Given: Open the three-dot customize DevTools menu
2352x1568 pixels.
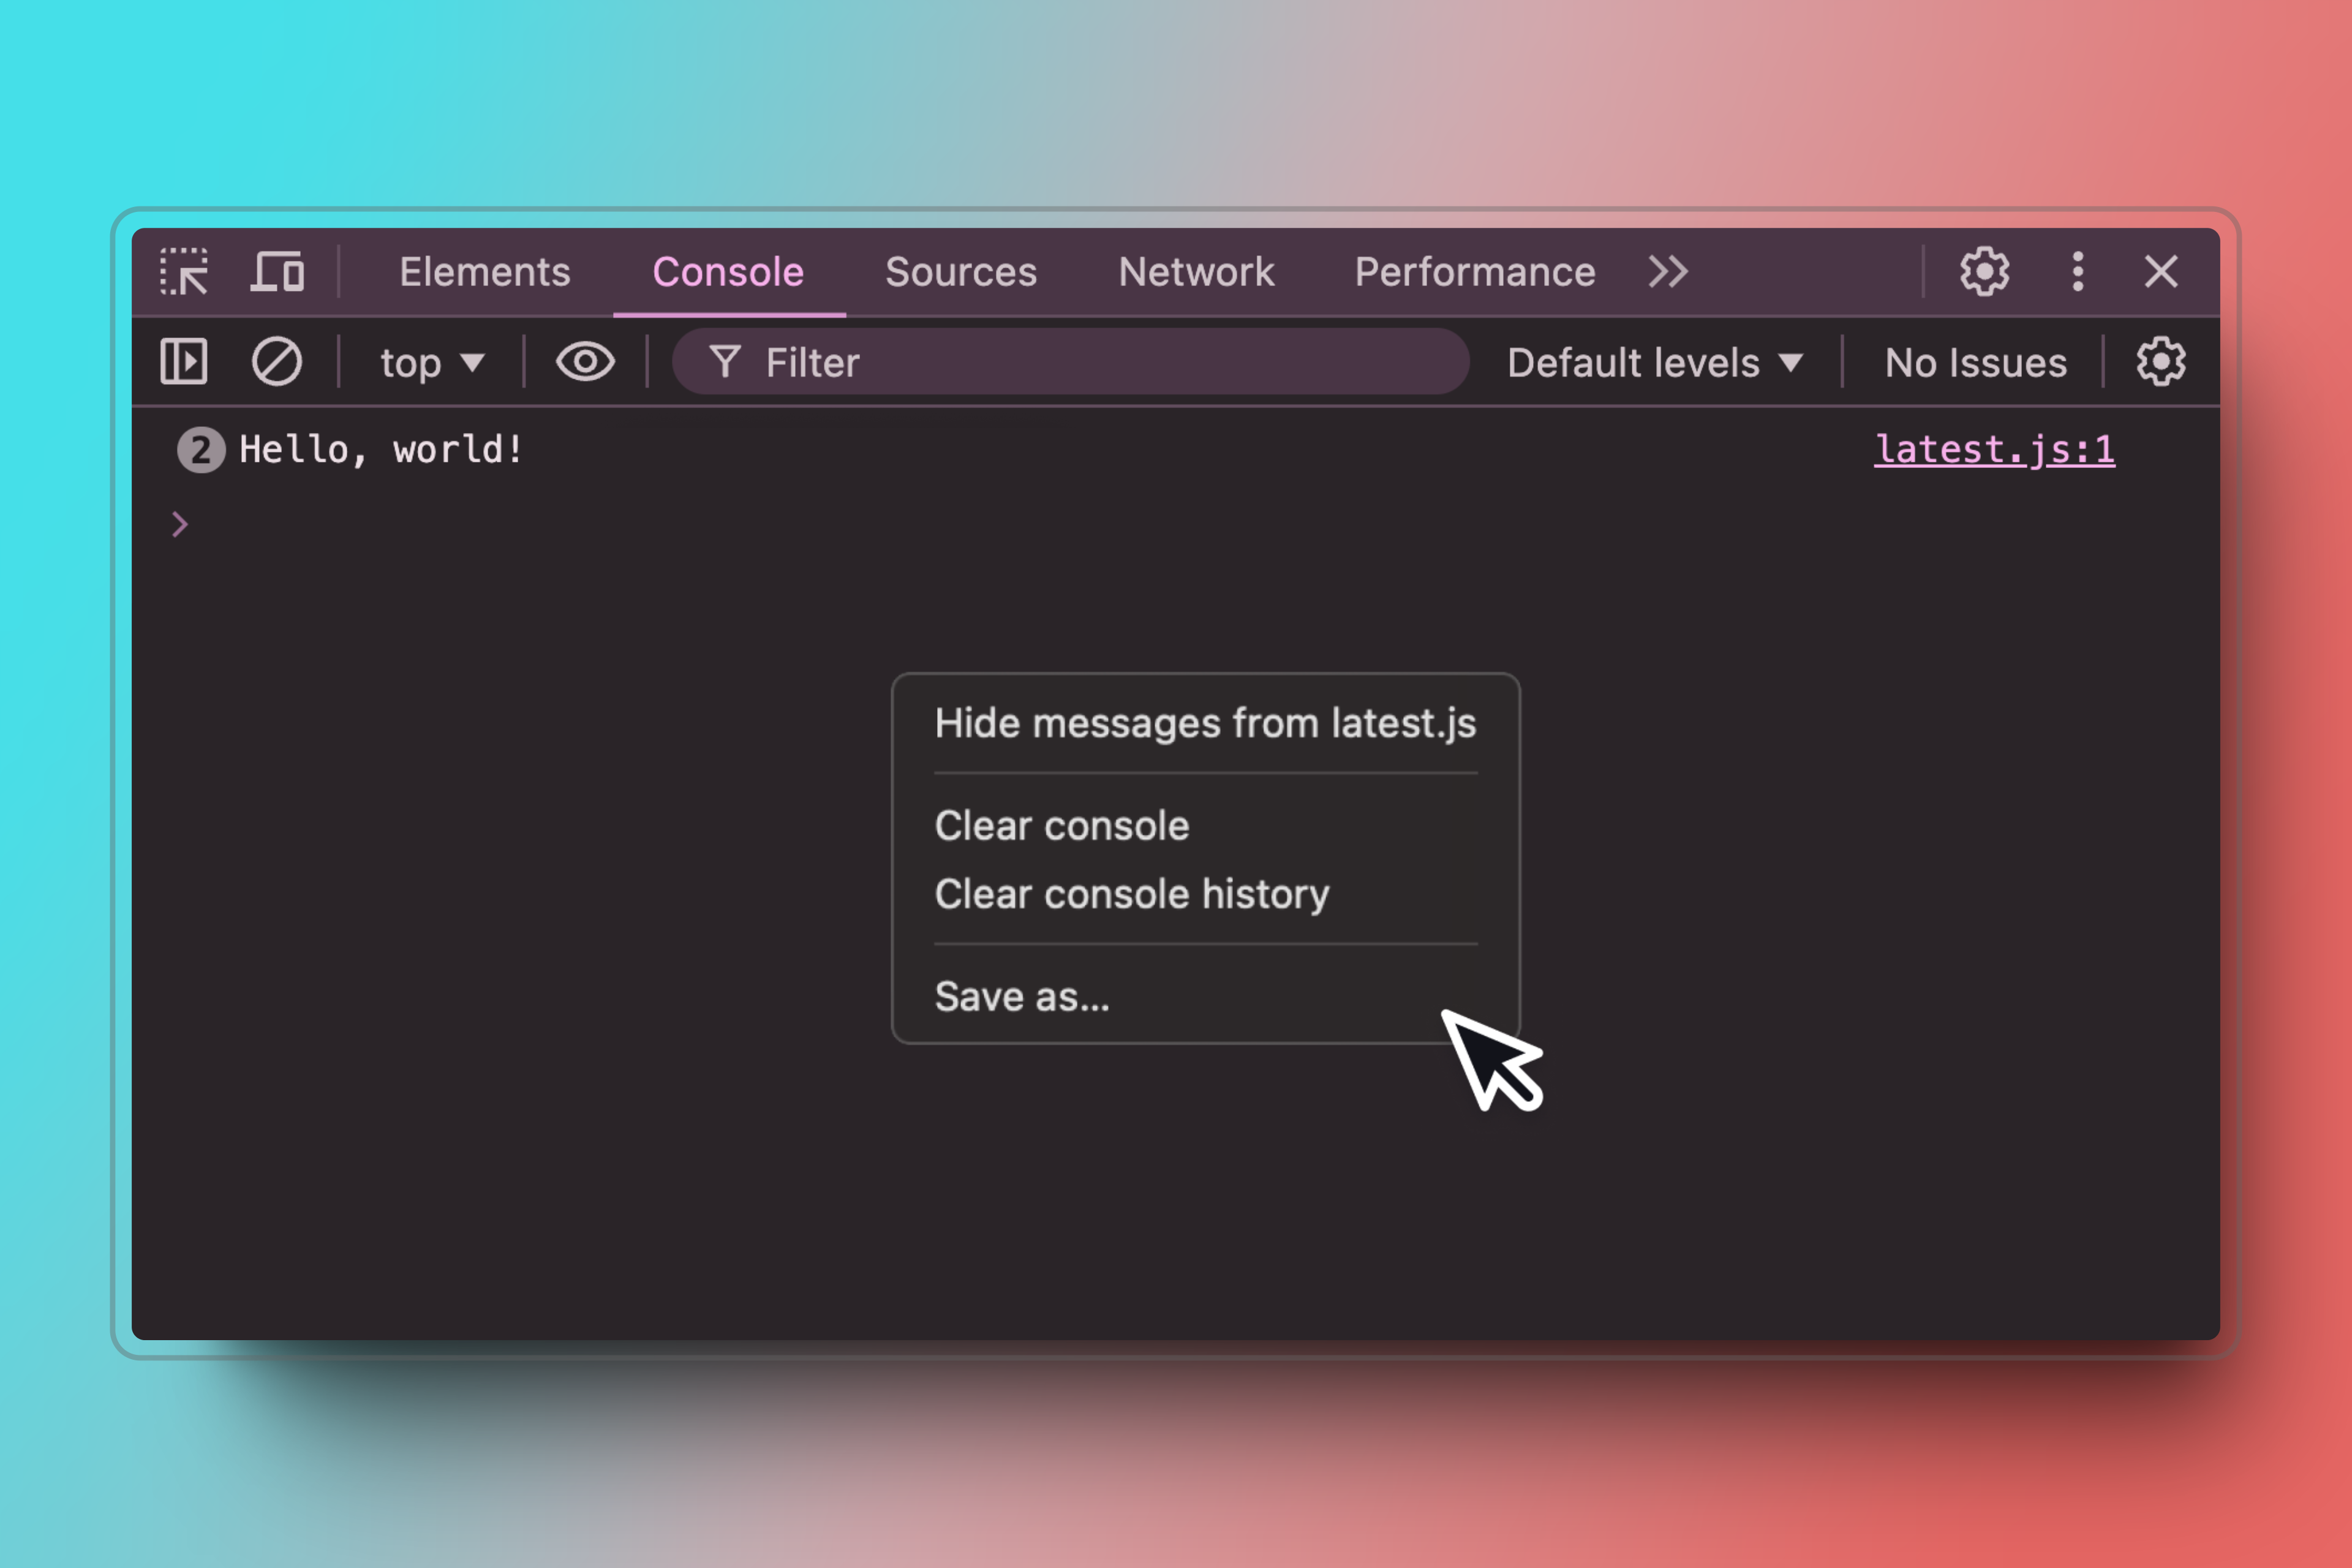Looking at the screenshot, I should tap(2078, 272).
